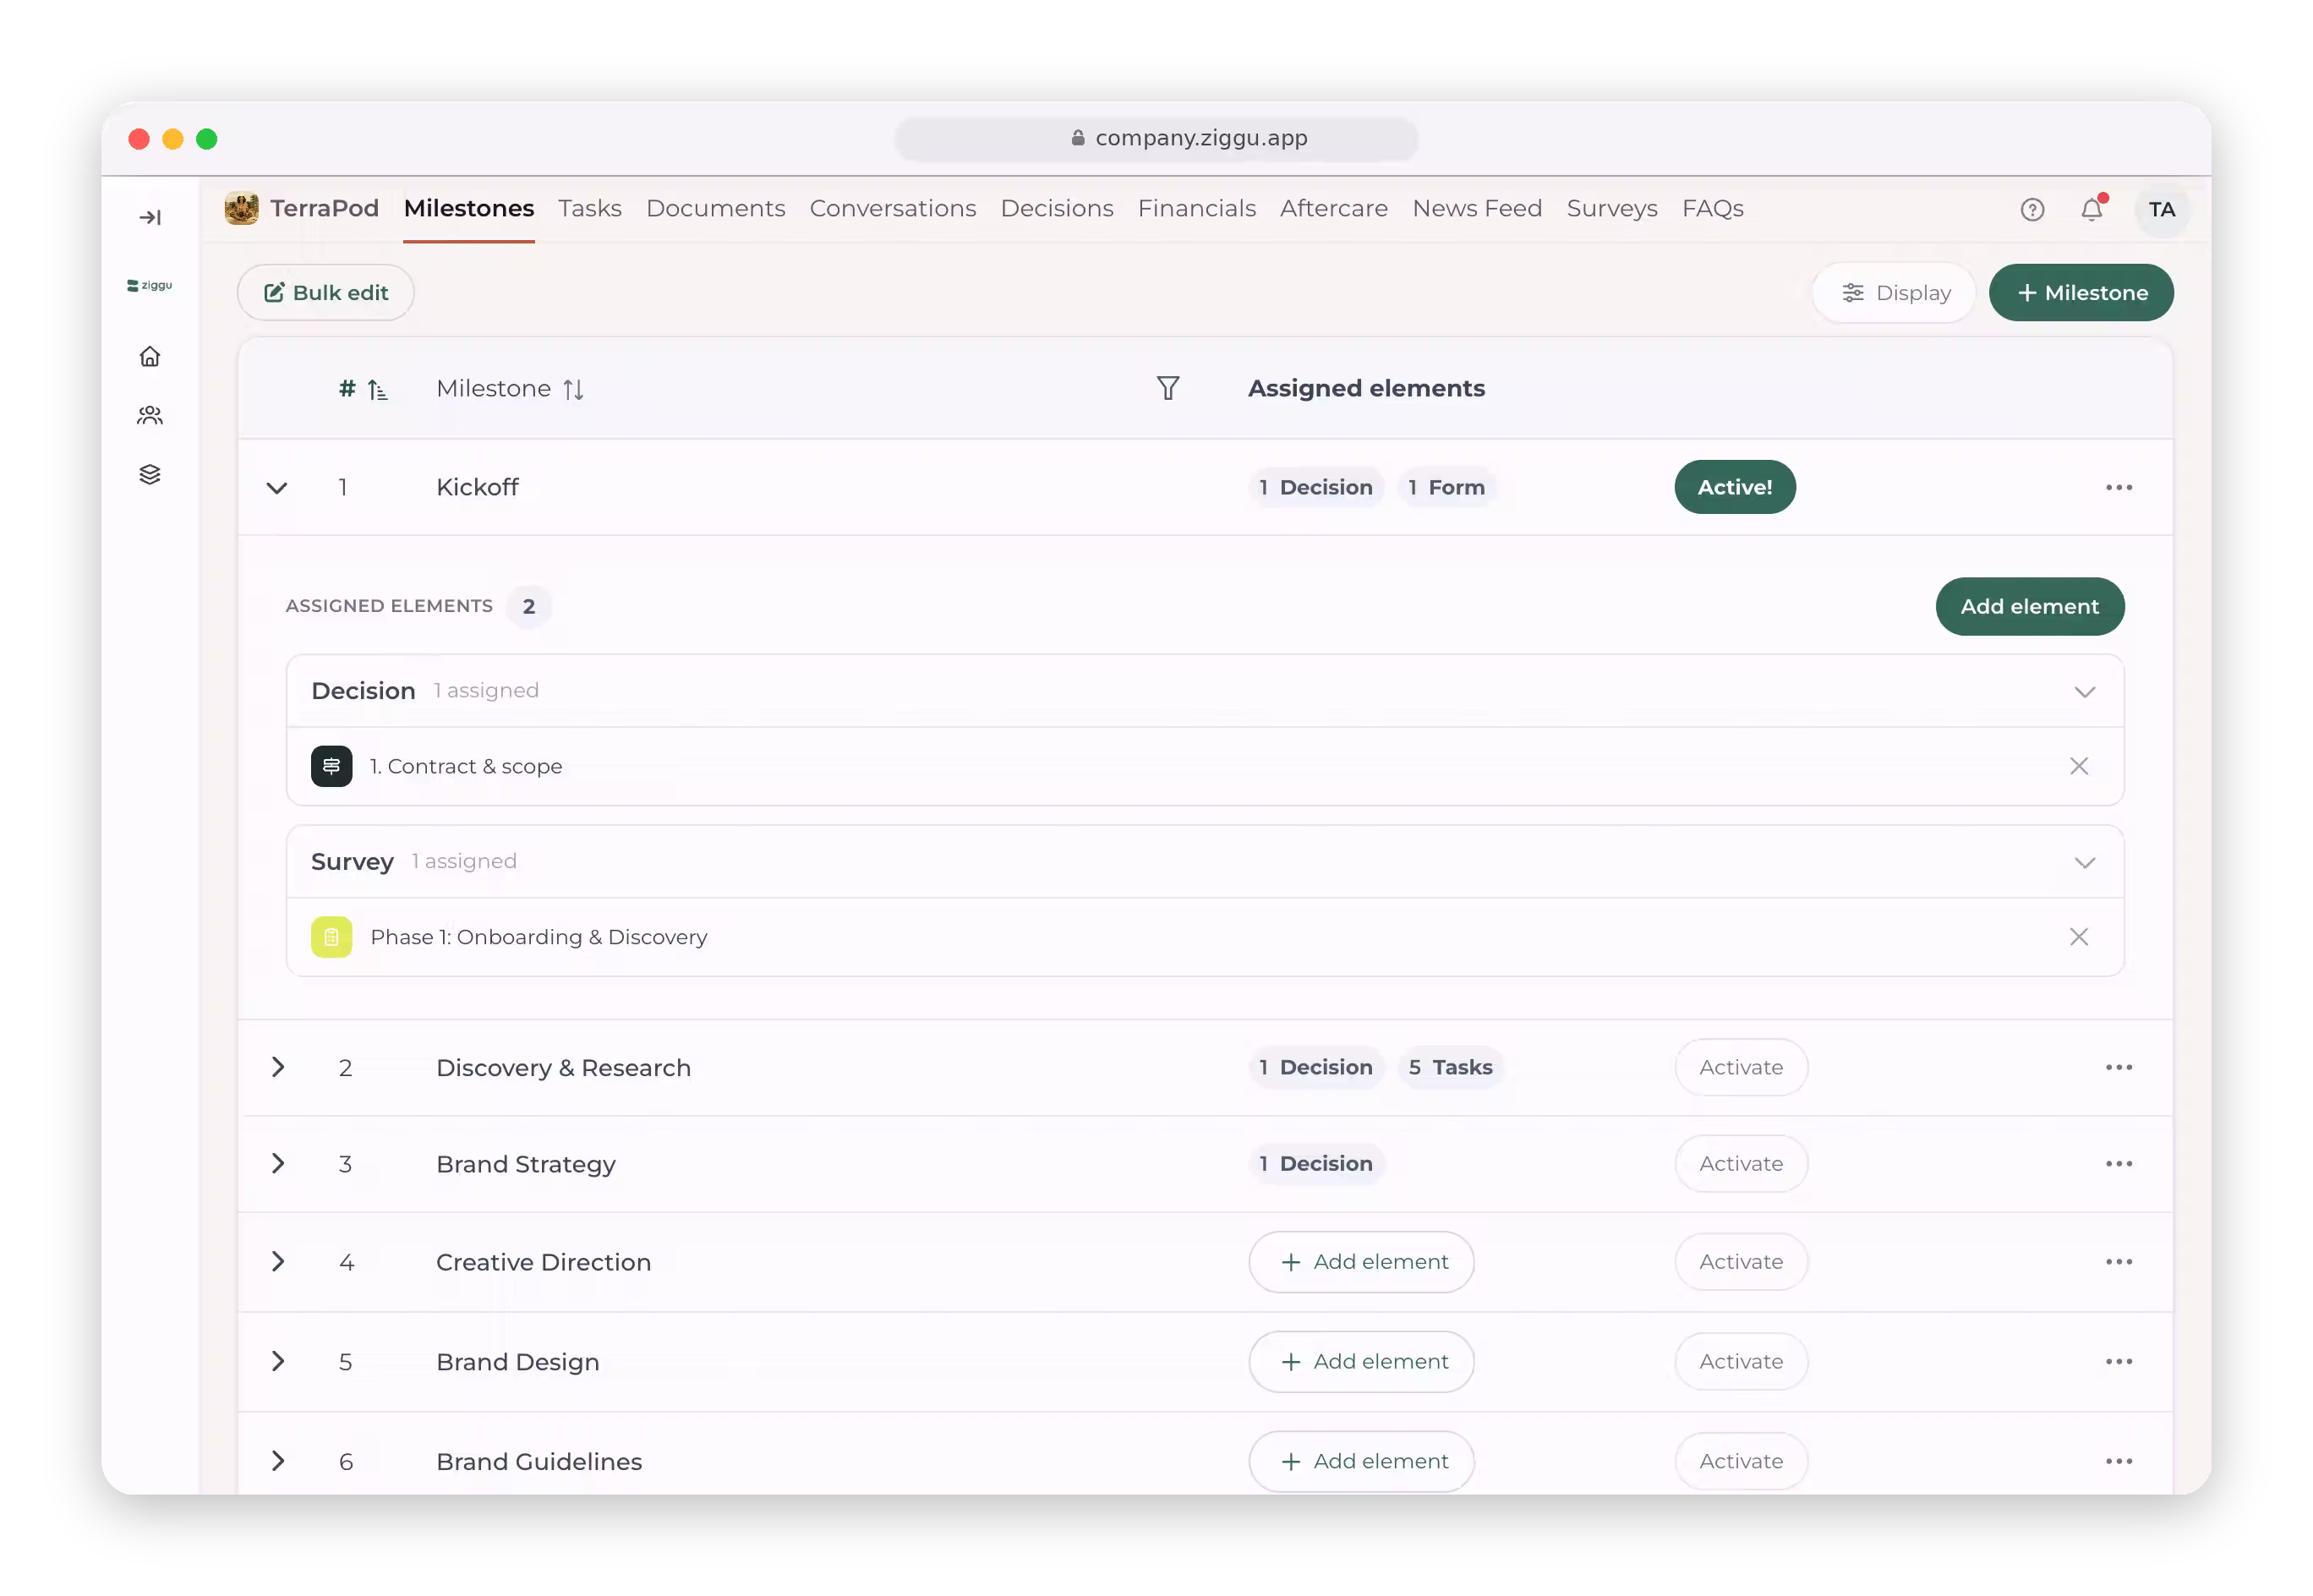Image resolution: width=2313 pixels, height=1596 pixels.
Task: Click the Phase 1 survey yellow icon
Action: pyautogui.click(x=331, y=937)
